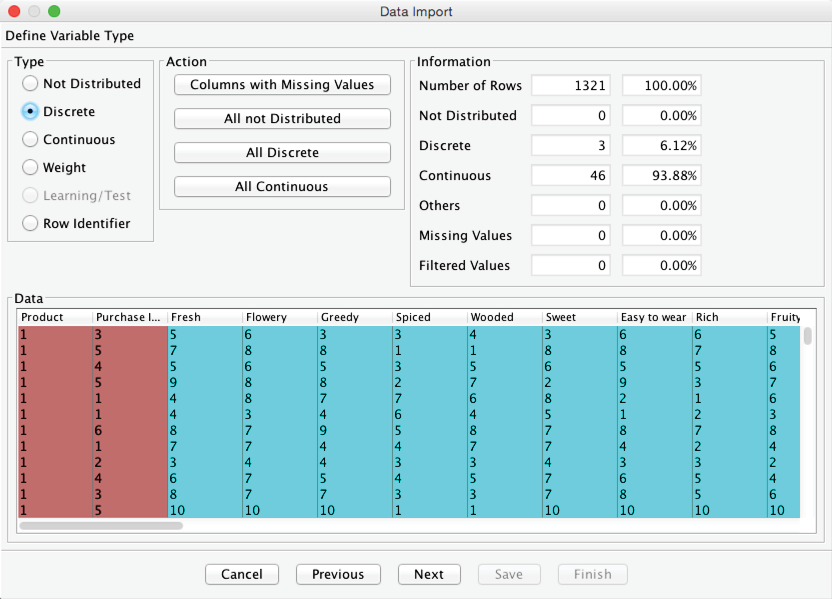Choose the Continuous variable type
This screenshot has height=599, width=832.
pos(30,140)
